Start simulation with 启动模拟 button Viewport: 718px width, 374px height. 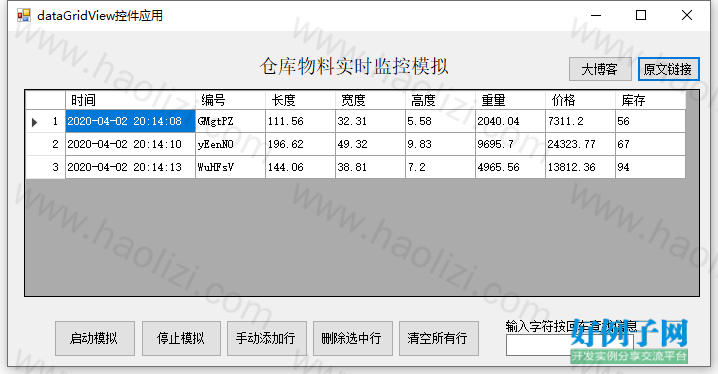coord(95,338)
